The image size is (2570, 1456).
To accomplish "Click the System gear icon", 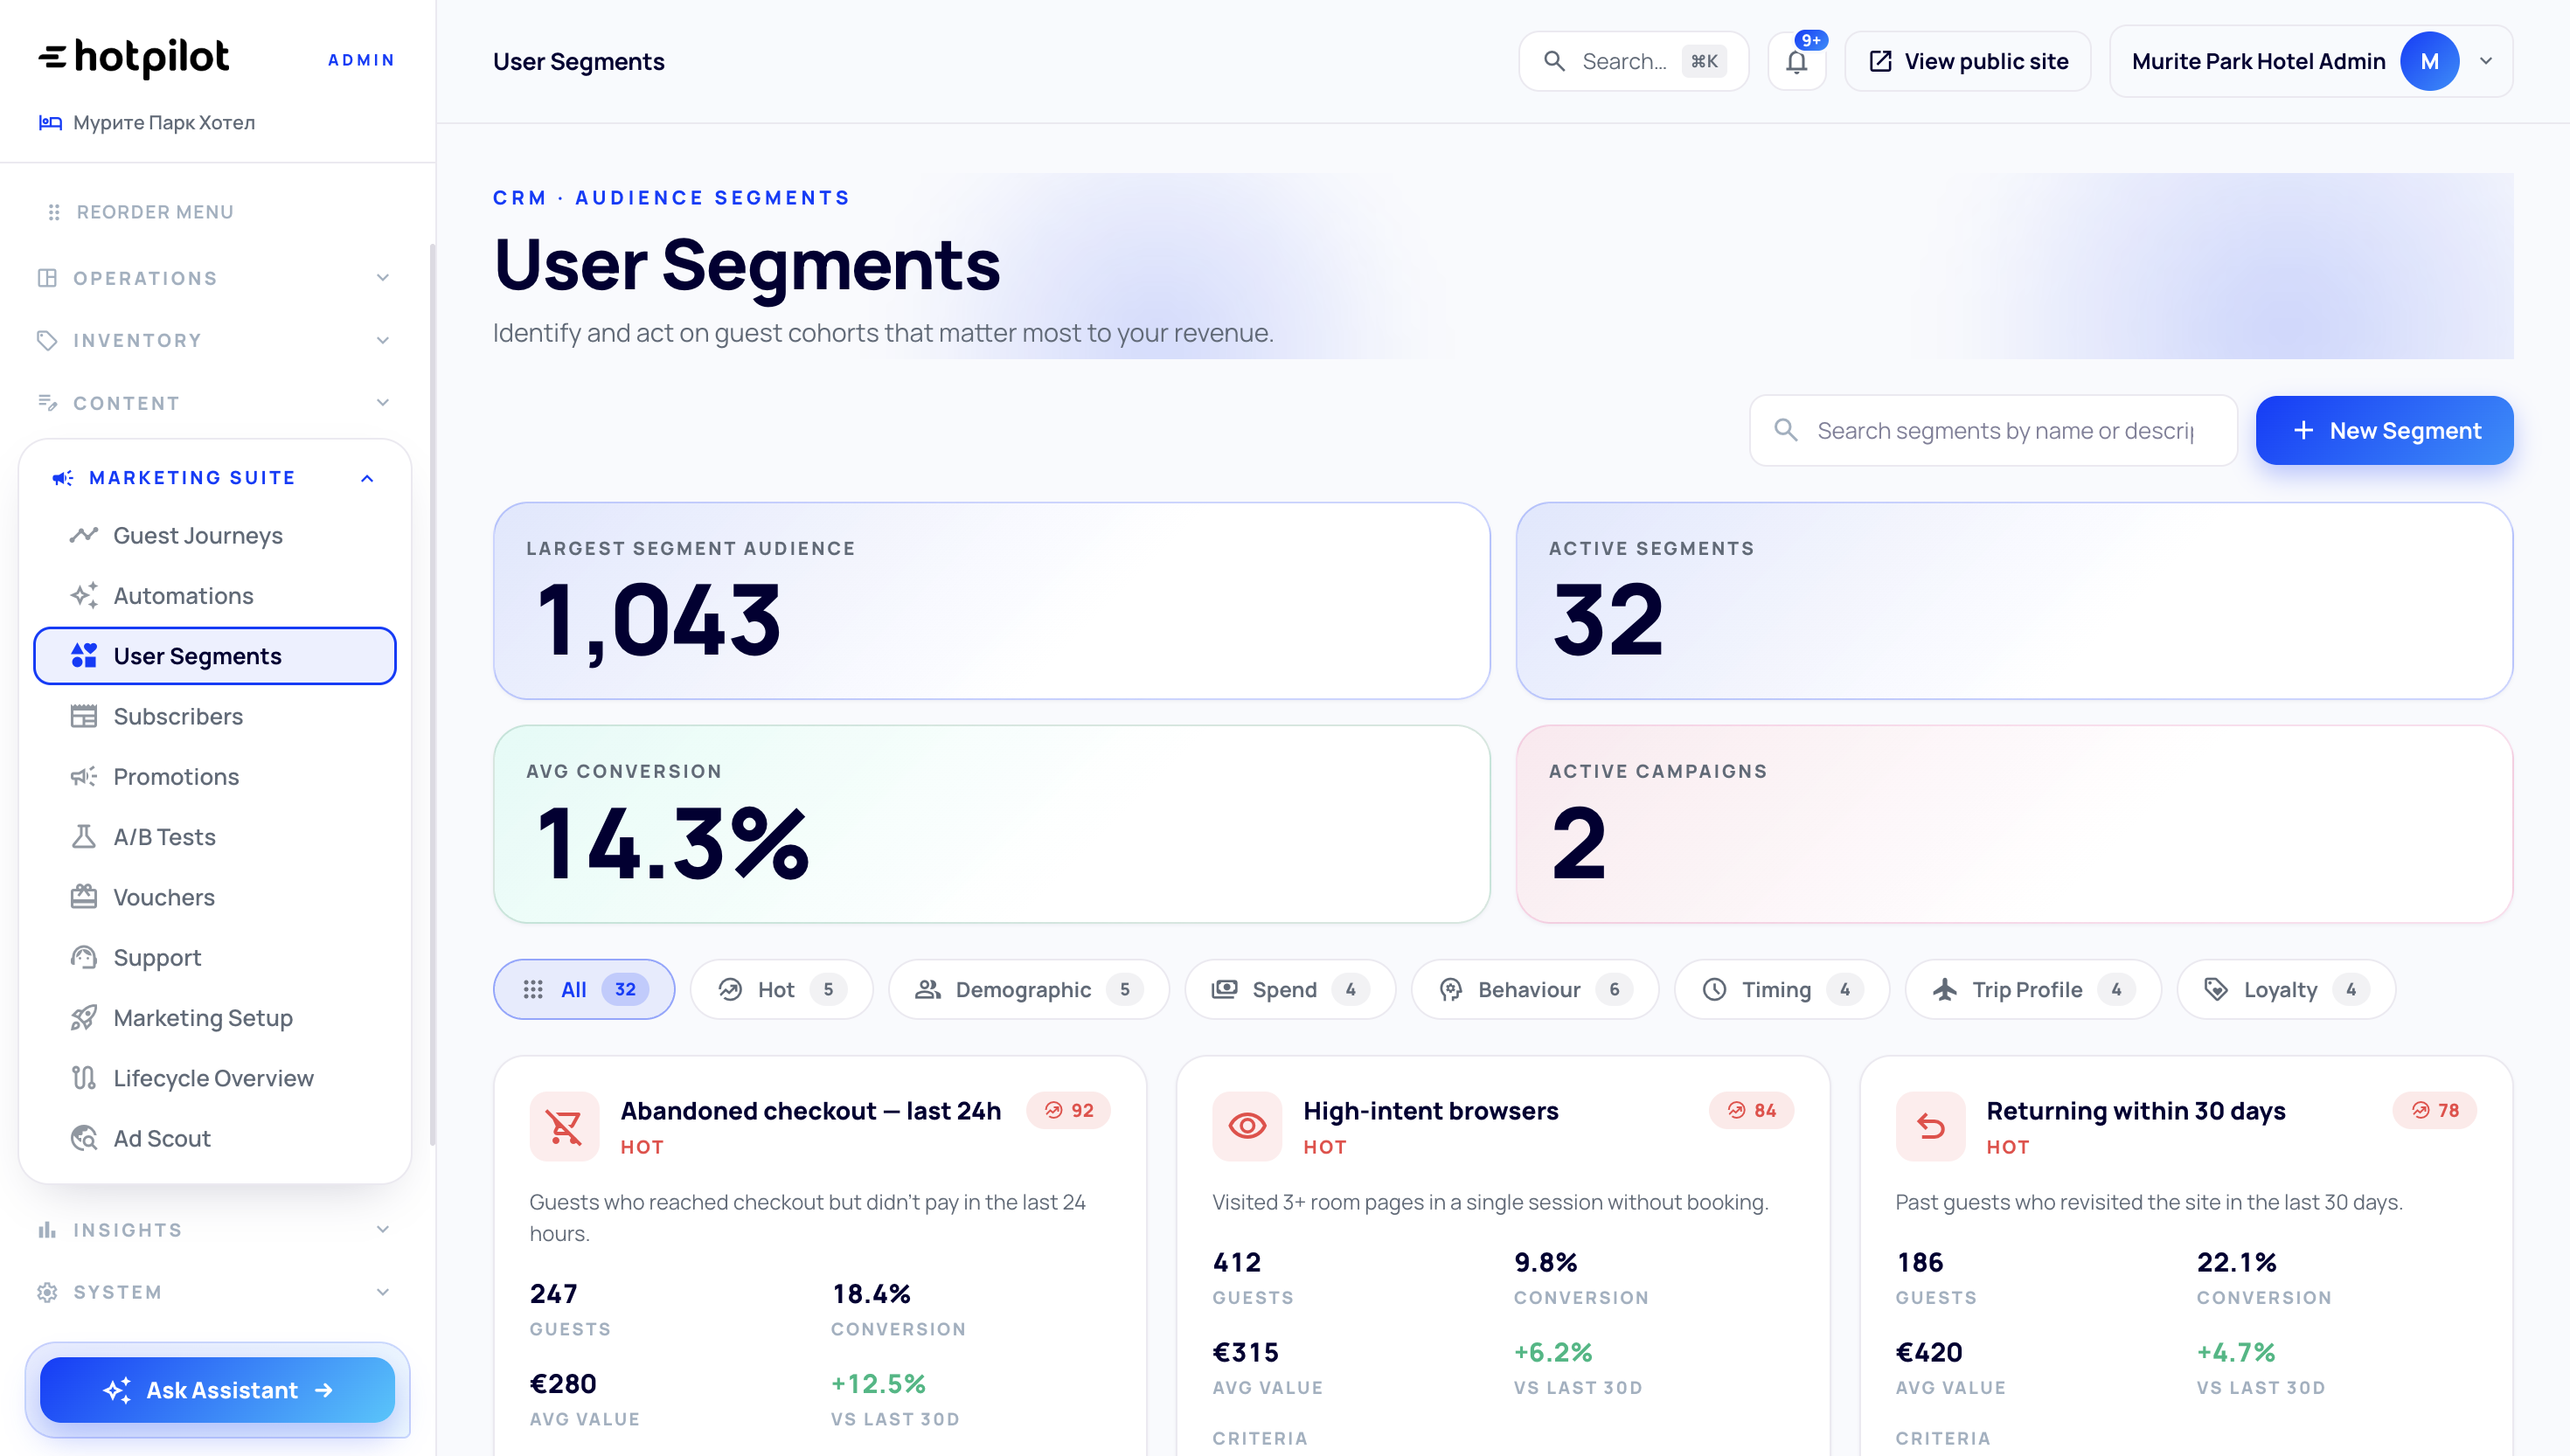I will point(47,1292).
